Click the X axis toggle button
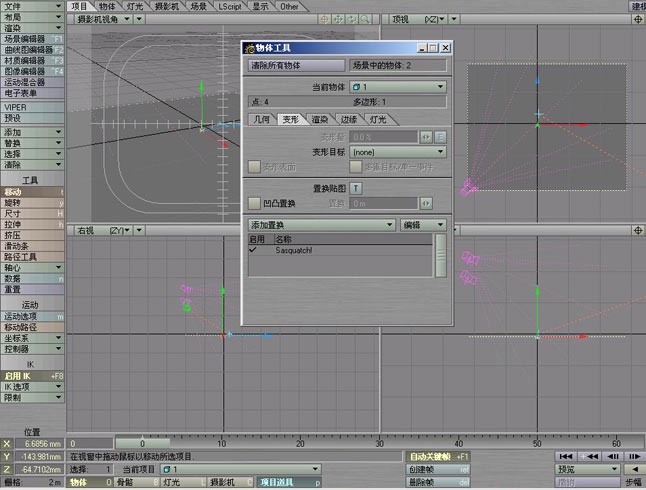646x490 pixels. click(x=7, y=444)
